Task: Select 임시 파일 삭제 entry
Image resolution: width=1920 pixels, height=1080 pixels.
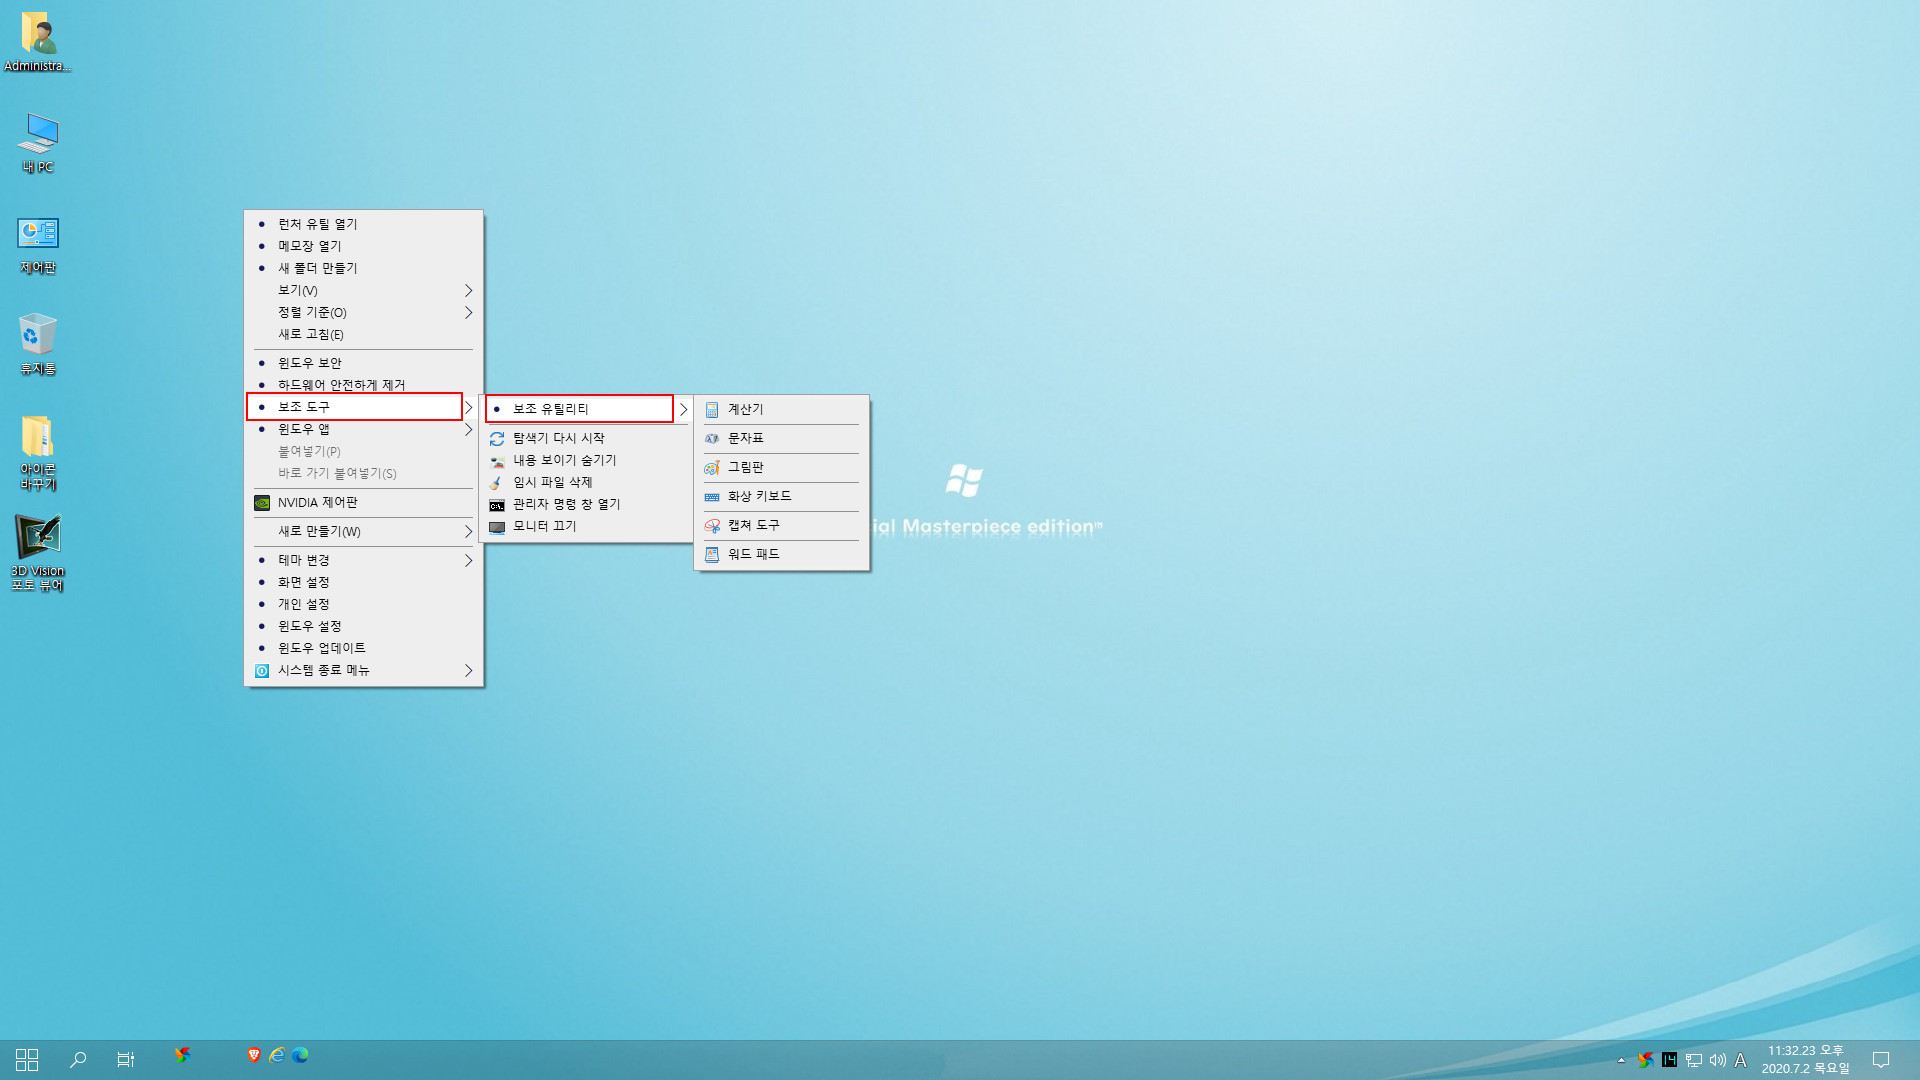Action: coord(587,482)
